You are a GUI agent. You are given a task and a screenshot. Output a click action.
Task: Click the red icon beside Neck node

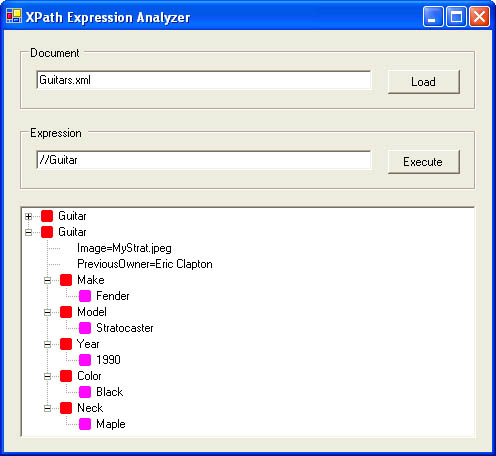click(x=66, y=408)
